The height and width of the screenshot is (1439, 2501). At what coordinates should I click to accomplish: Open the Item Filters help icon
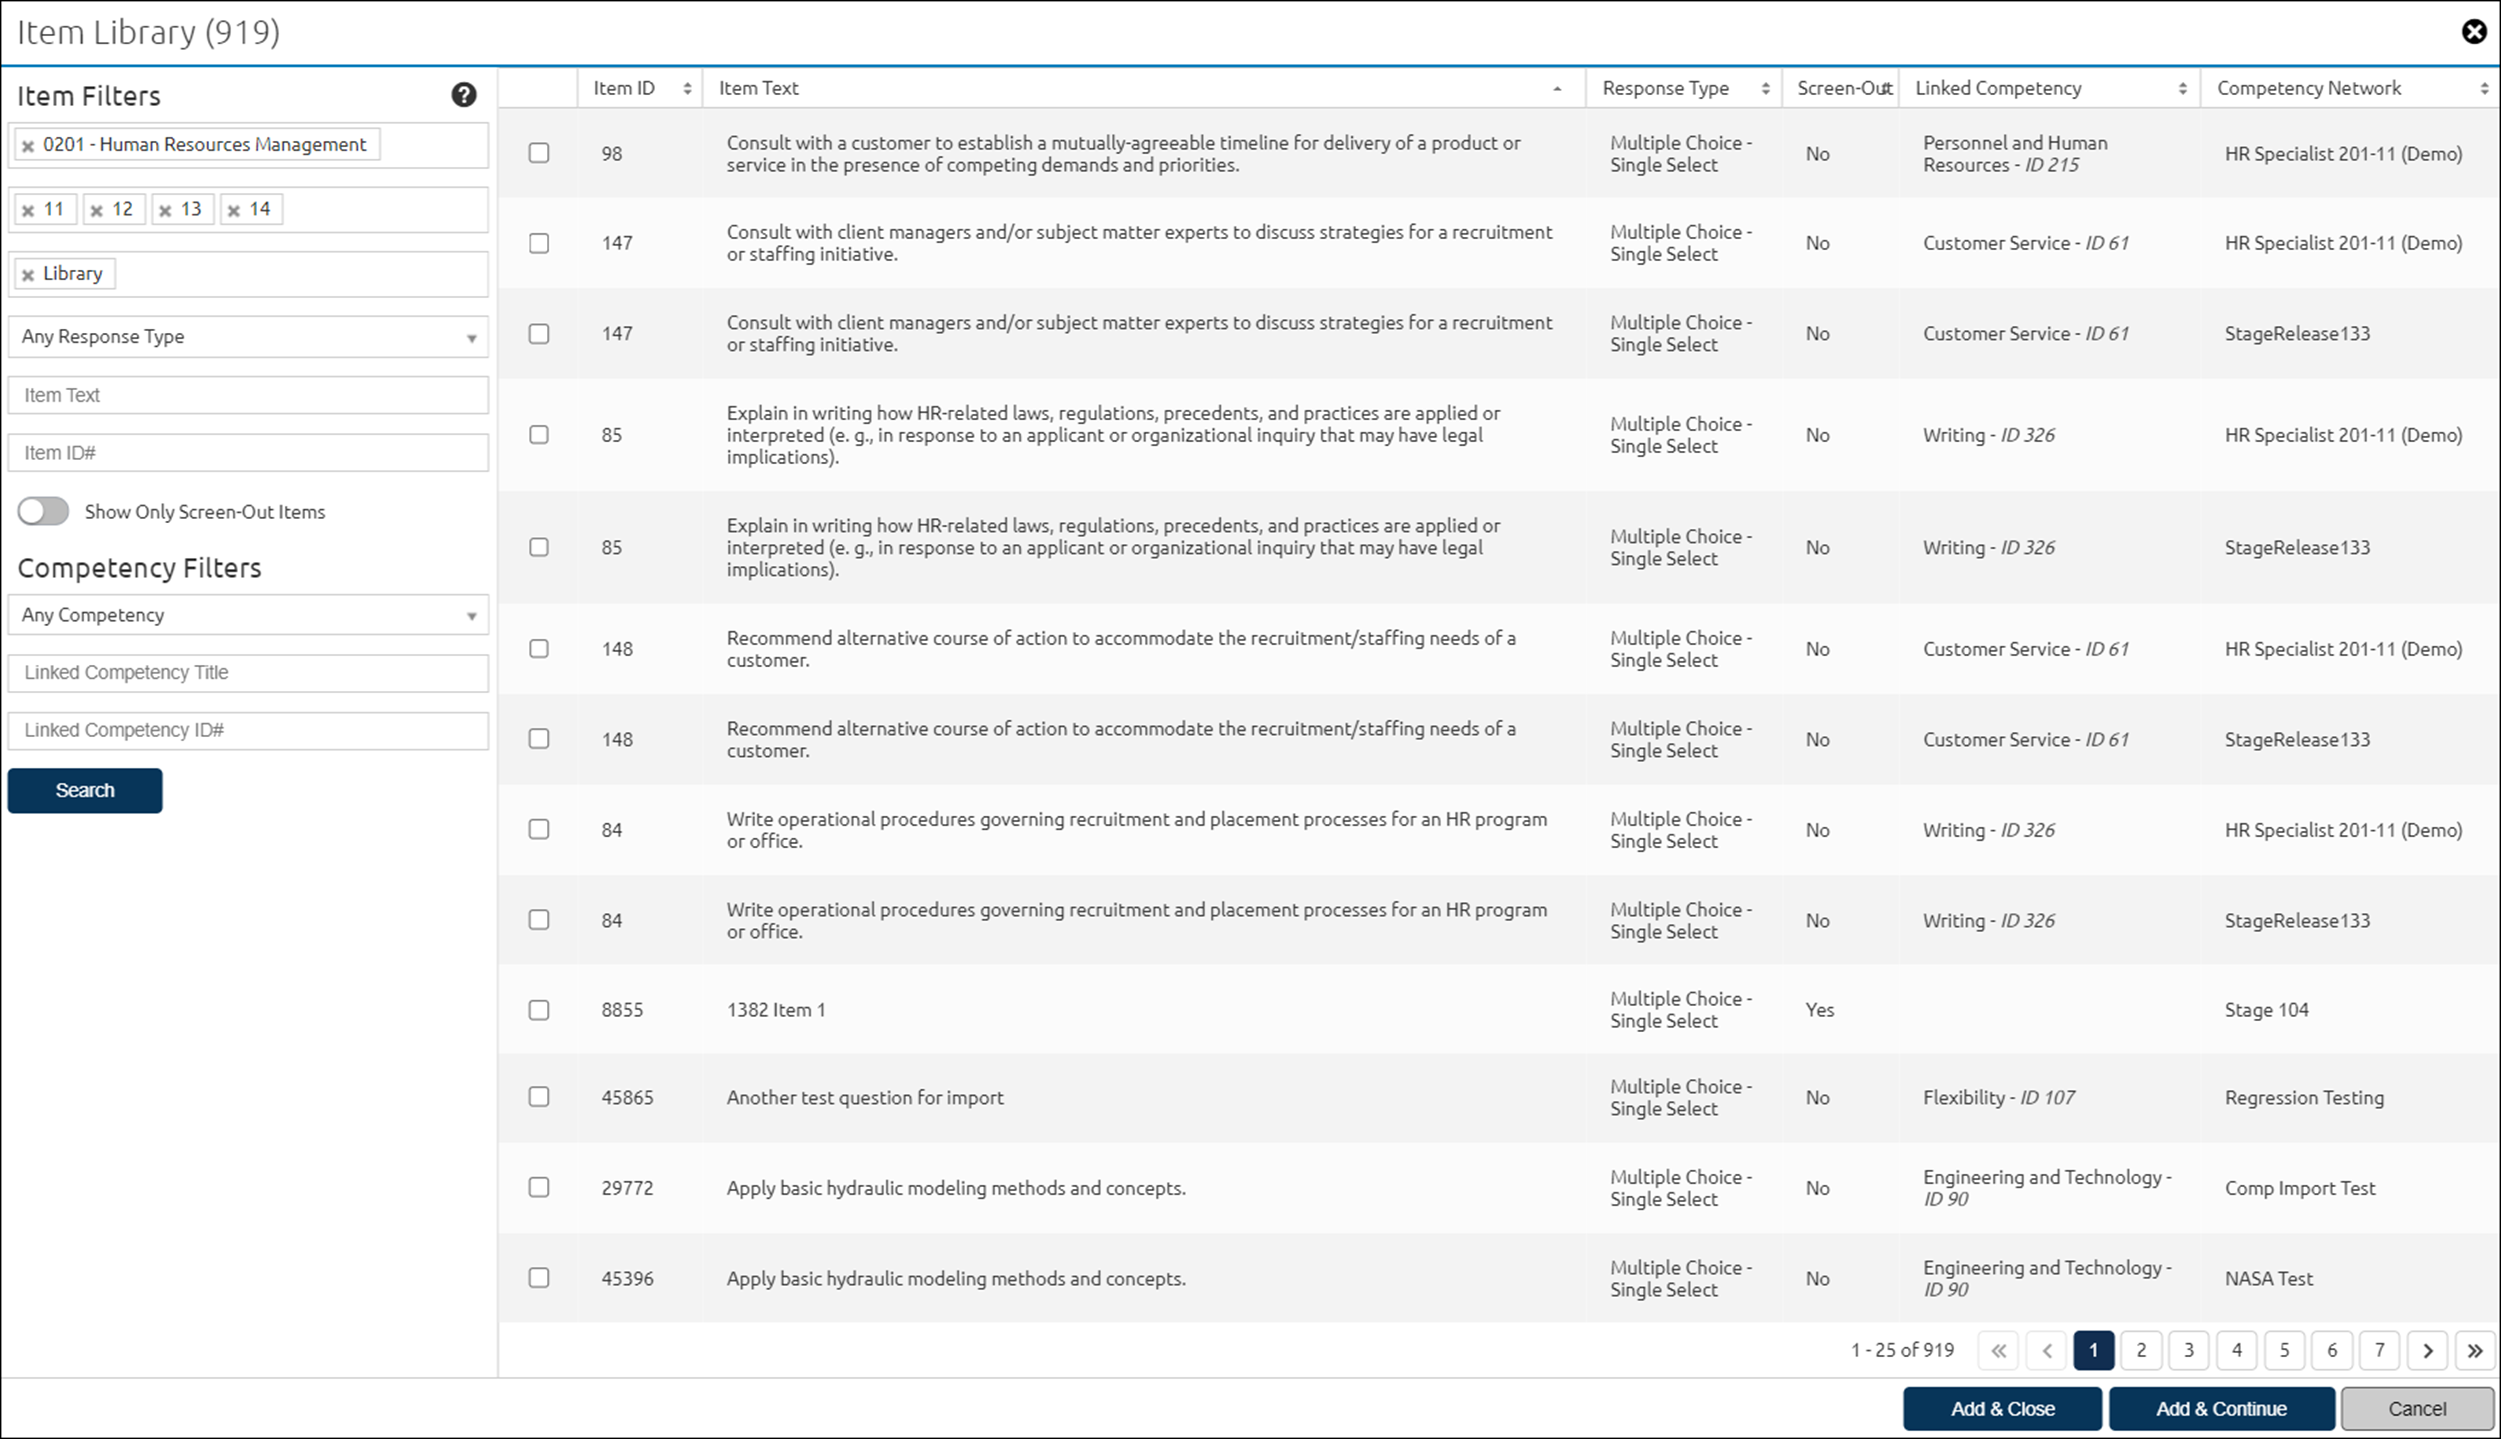[x=463, y=95]
